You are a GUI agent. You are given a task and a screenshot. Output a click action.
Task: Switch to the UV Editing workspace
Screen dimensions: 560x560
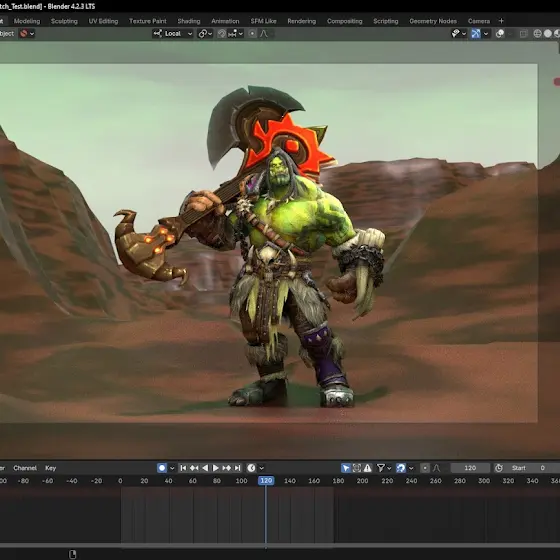(x=103, y=21)
